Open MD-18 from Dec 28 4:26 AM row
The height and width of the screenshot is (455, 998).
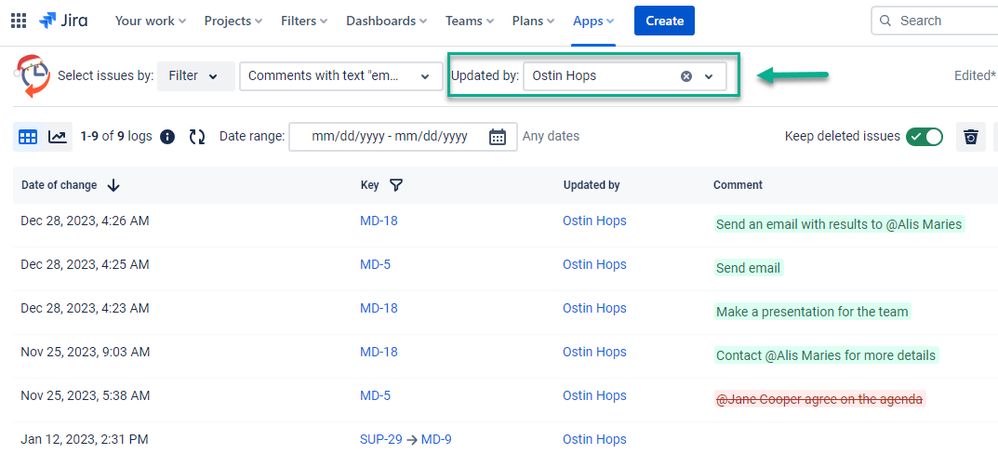click(379, 221)
